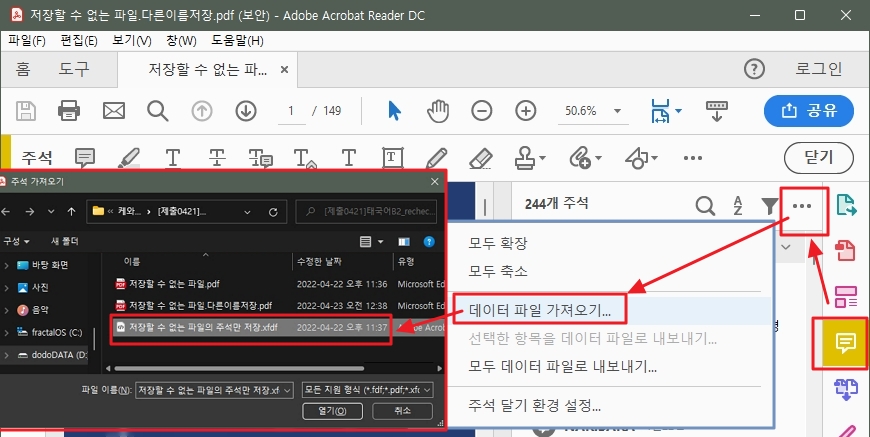The image size is (870, 437).
Task: Select the pencil drawing tool
Action: 437,158
